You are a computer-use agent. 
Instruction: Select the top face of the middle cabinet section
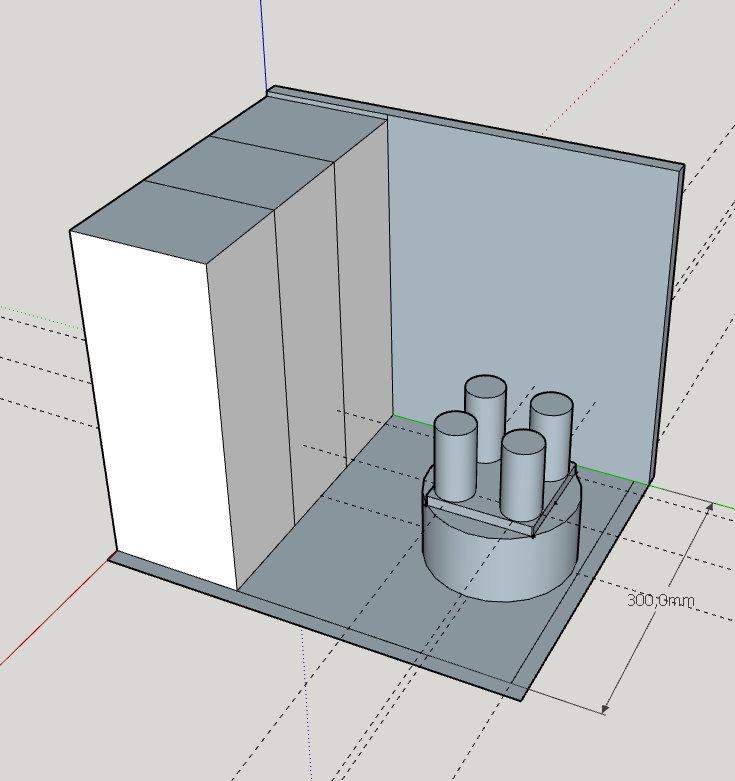point(239,172)
